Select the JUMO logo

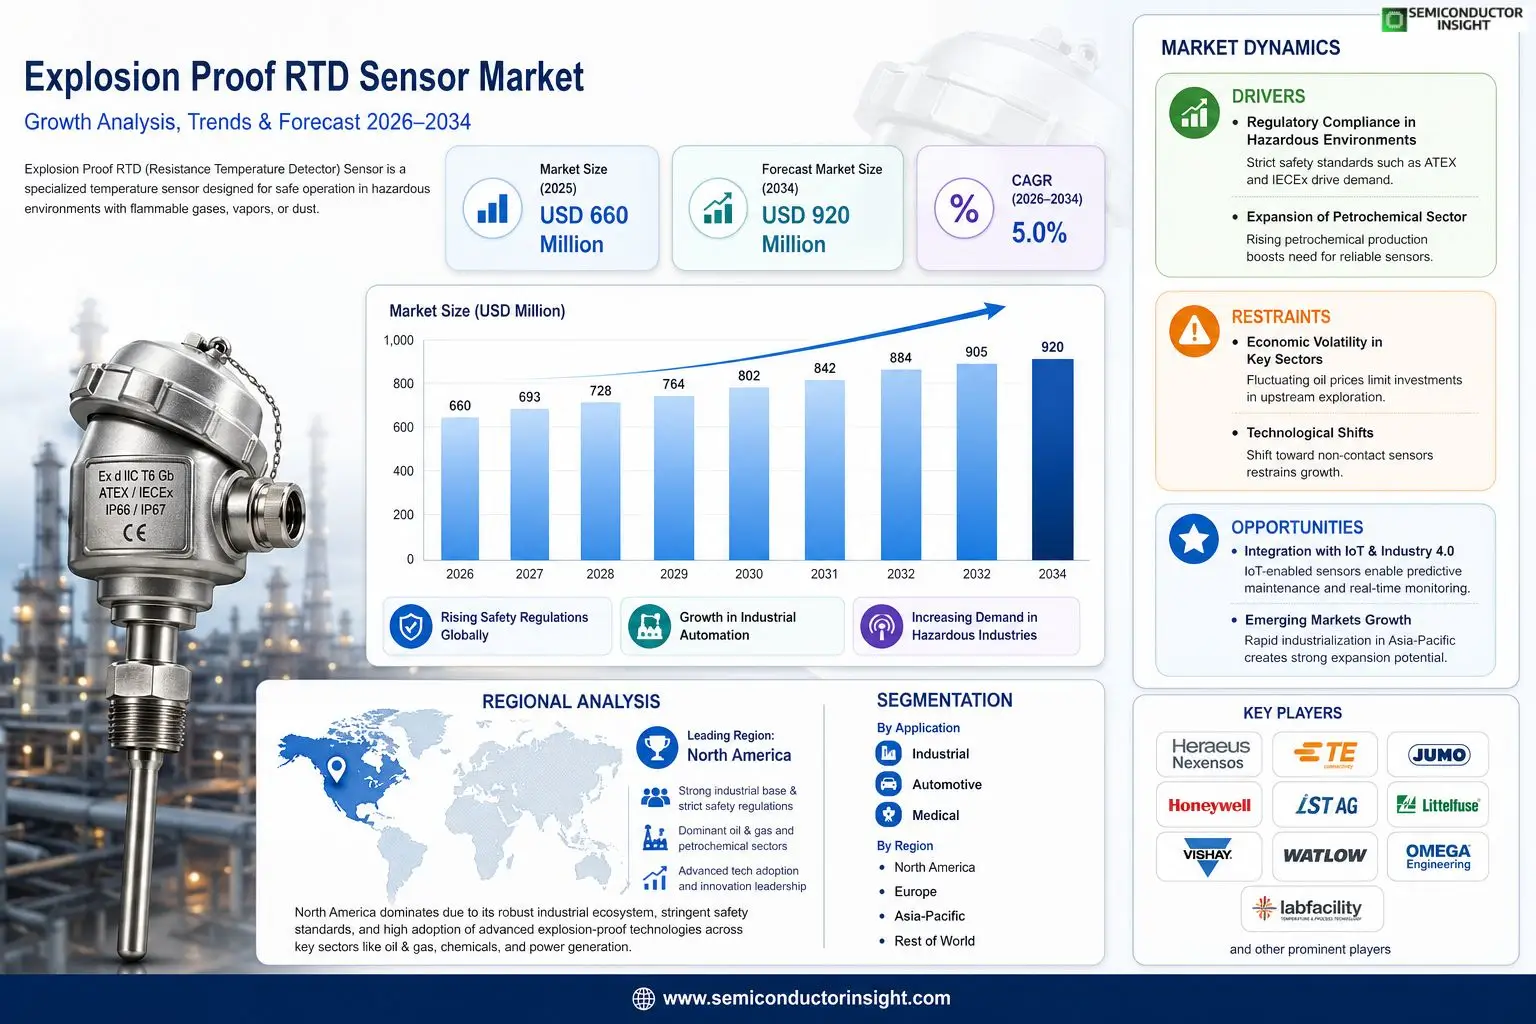[1438, 754]
